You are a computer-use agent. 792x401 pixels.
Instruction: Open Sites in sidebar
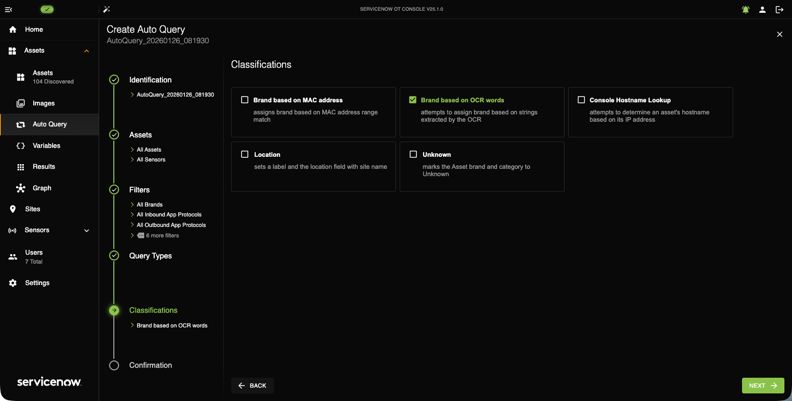tap(49, 209)
